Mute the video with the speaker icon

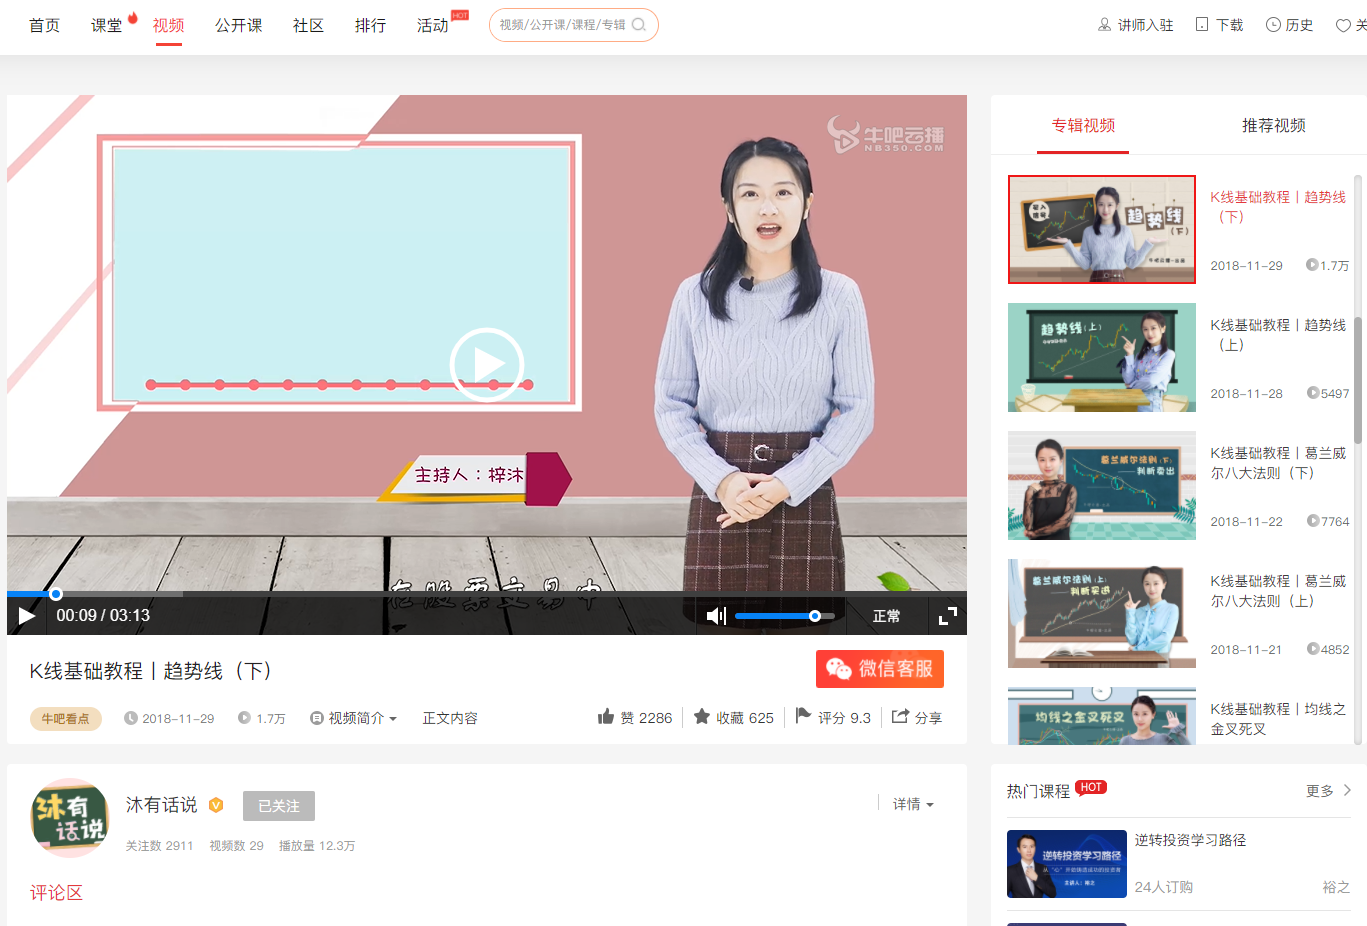pyautogui.click(x=716, y=616)
